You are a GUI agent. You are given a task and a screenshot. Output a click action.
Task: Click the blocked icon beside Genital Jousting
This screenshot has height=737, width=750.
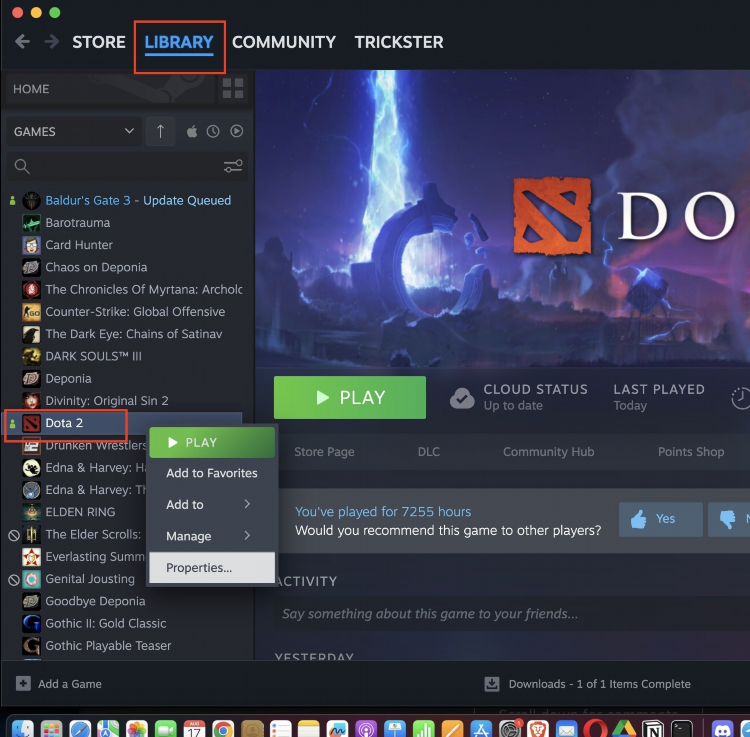14,580
